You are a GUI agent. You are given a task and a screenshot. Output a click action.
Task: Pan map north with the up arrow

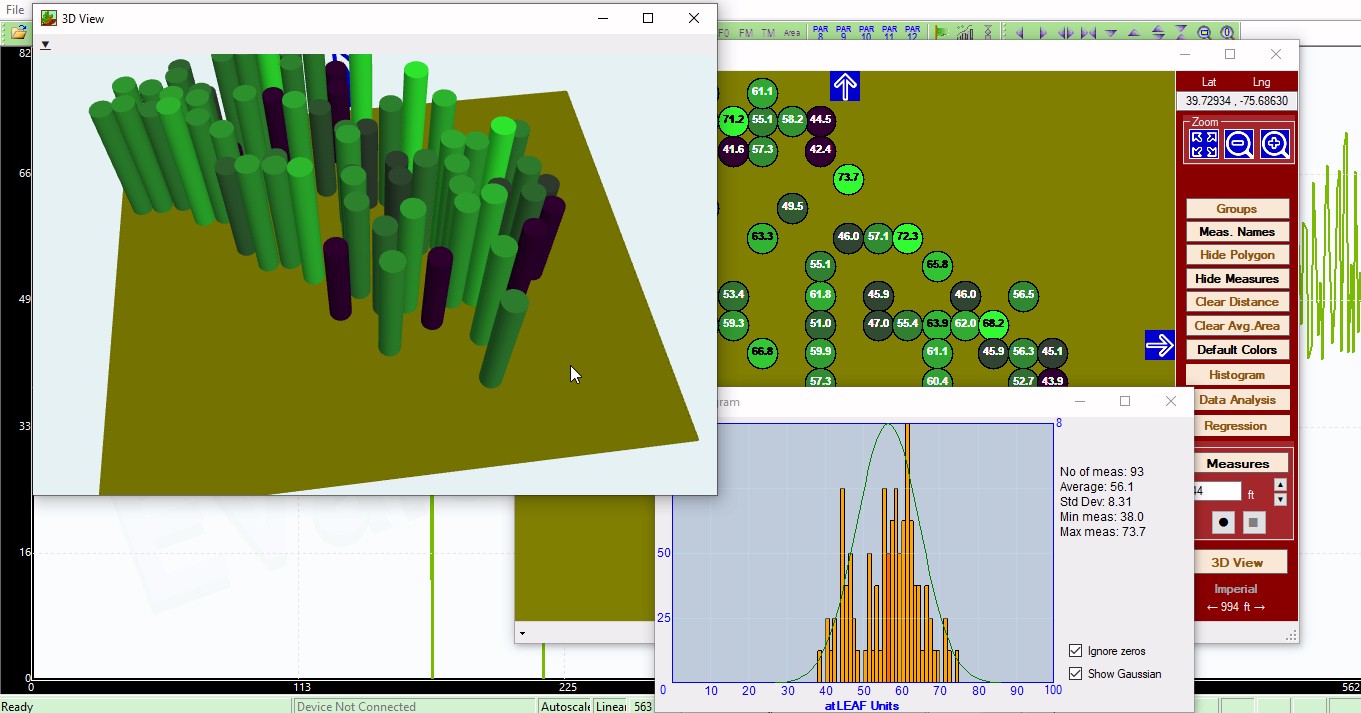(x=845, y=86)
